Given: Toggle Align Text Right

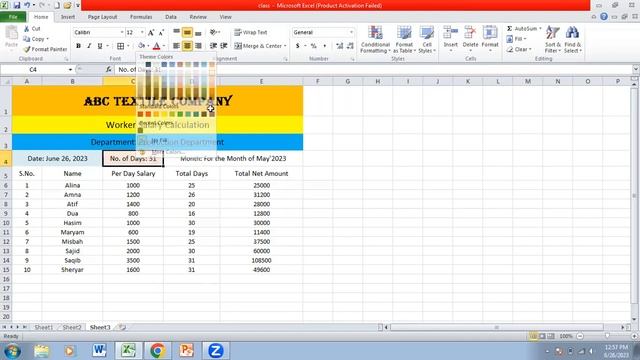Looking at the screenshot, I should [x=198, y=46].
